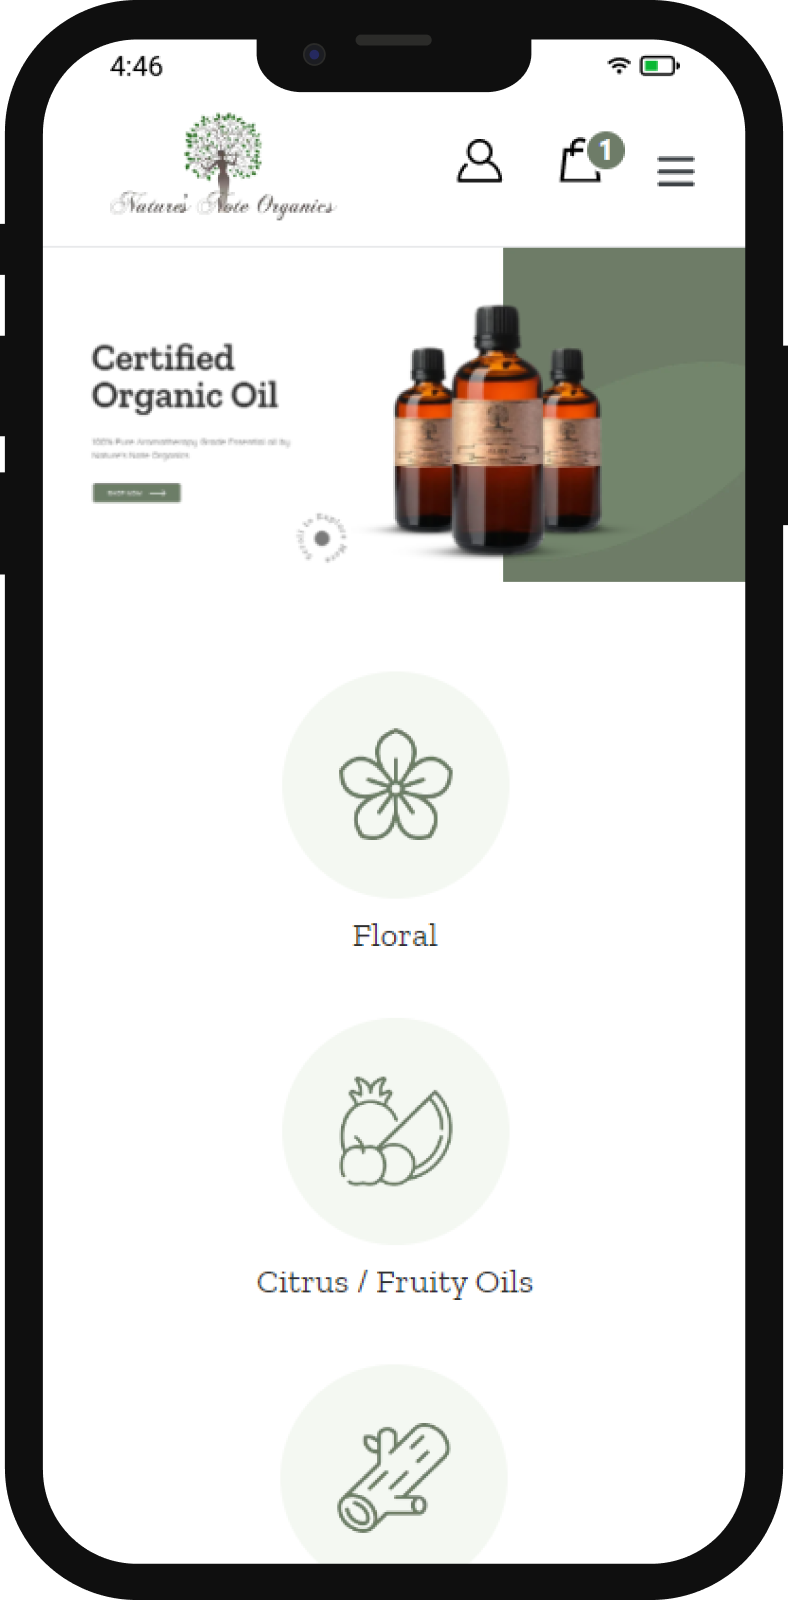Click the Certified Organic Oil heading
Image resolution: width=788 pixels, height=1600 pixels.
(x=184, y=377)
